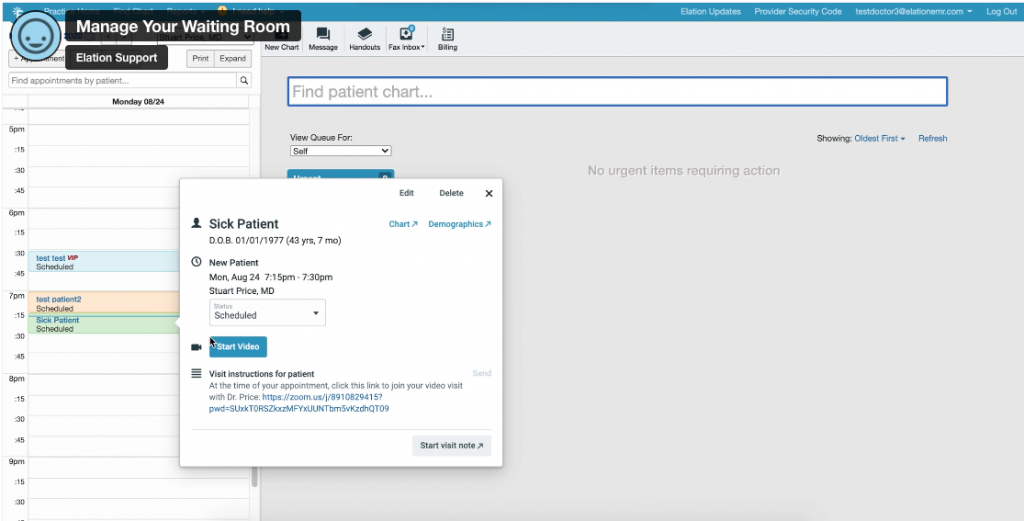
Task: Select Provider Security Code menu item
Action: tap(798, 12)
